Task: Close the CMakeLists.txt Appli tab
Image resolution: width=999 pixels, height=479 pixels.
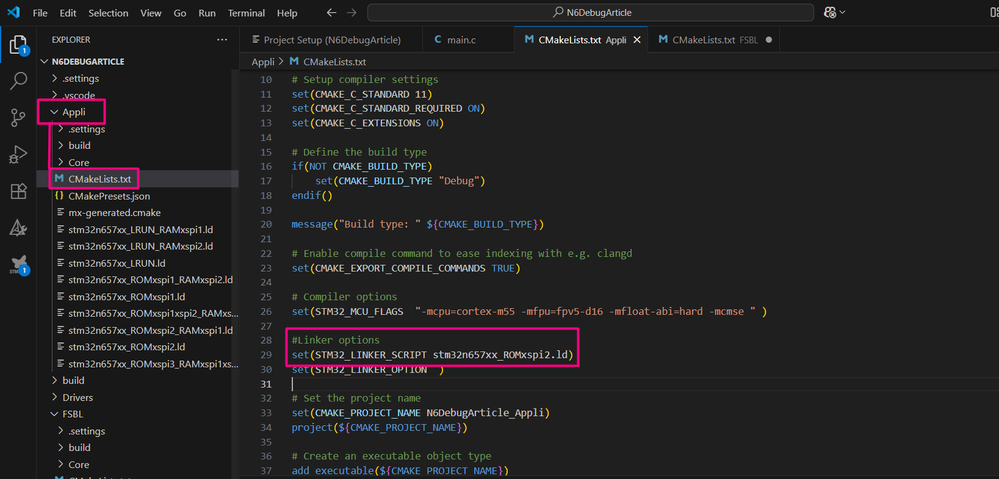Action: tap(636, 39)
